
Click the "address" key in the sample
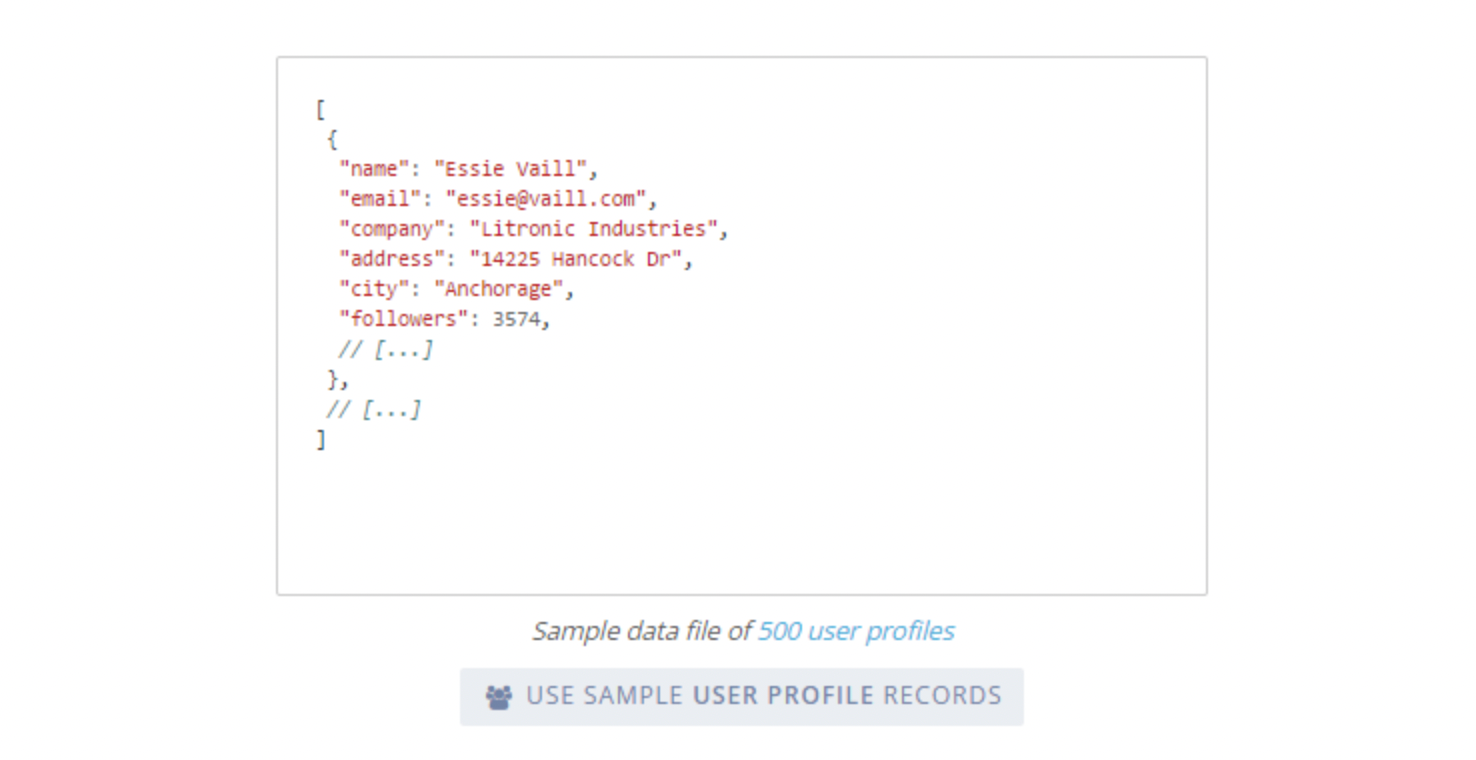click(392, 259)
